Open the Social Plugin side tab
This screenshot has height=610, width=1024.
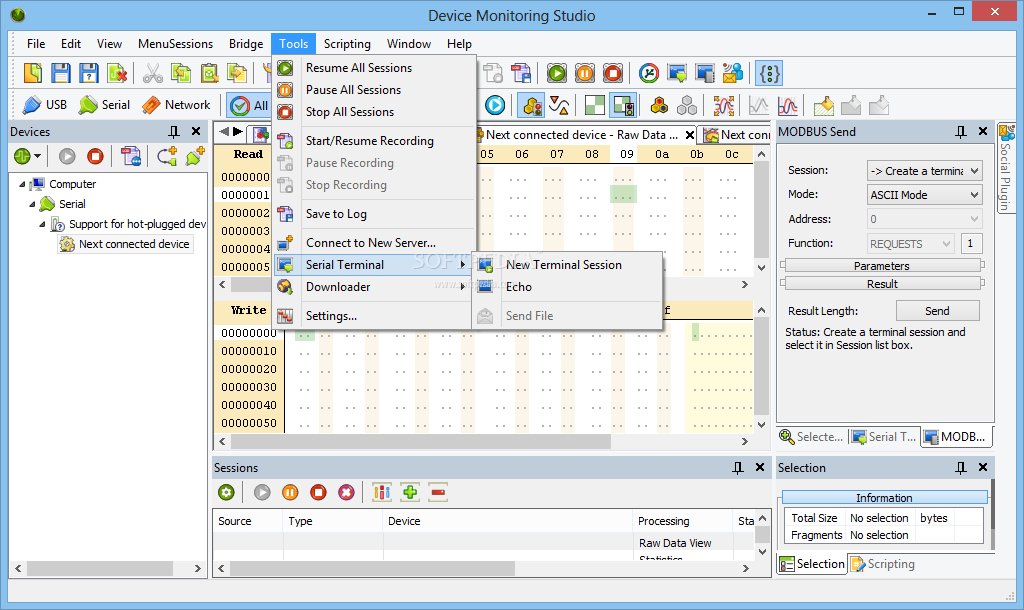coord(1006,168)
